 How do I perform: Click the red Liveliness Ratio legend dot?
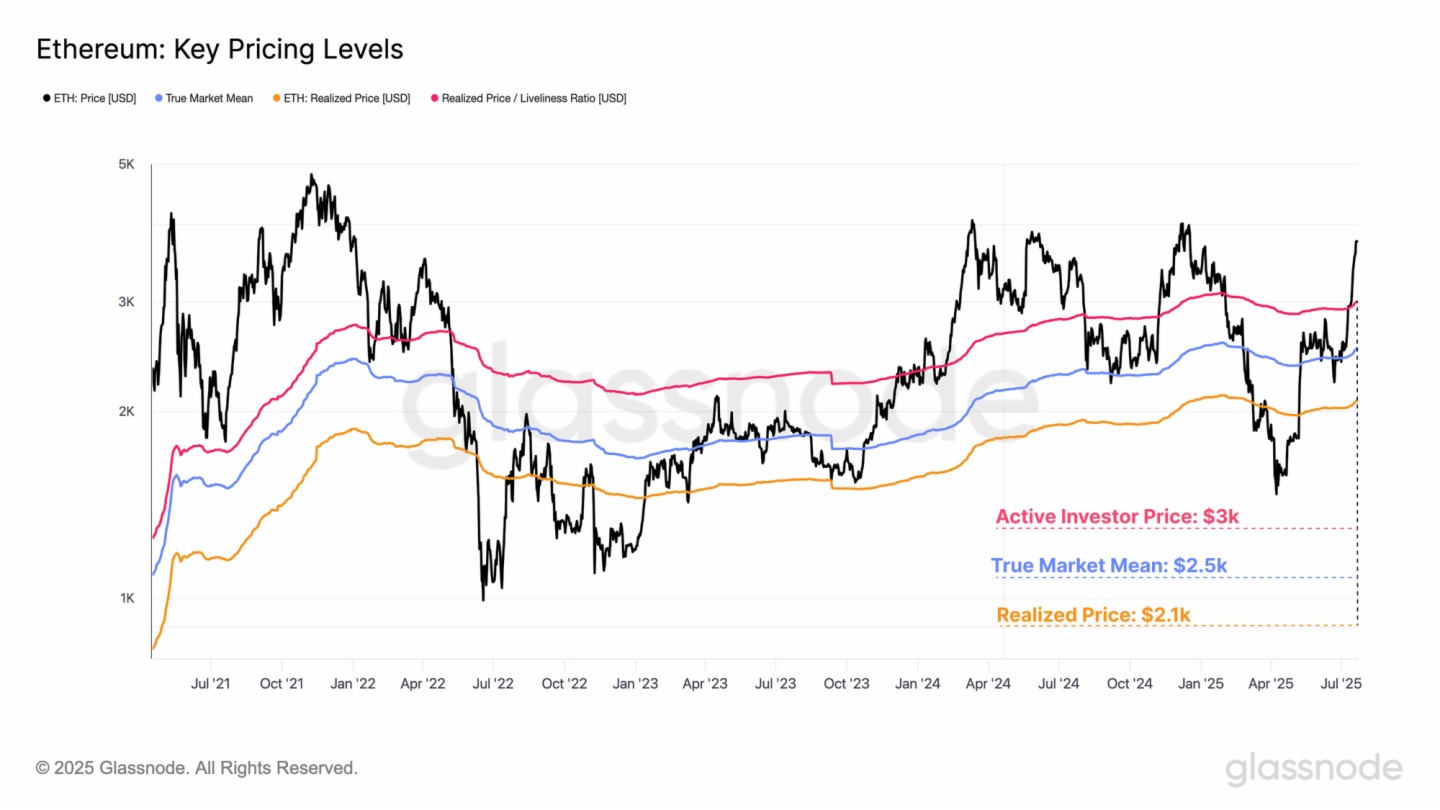pos(434,98)
